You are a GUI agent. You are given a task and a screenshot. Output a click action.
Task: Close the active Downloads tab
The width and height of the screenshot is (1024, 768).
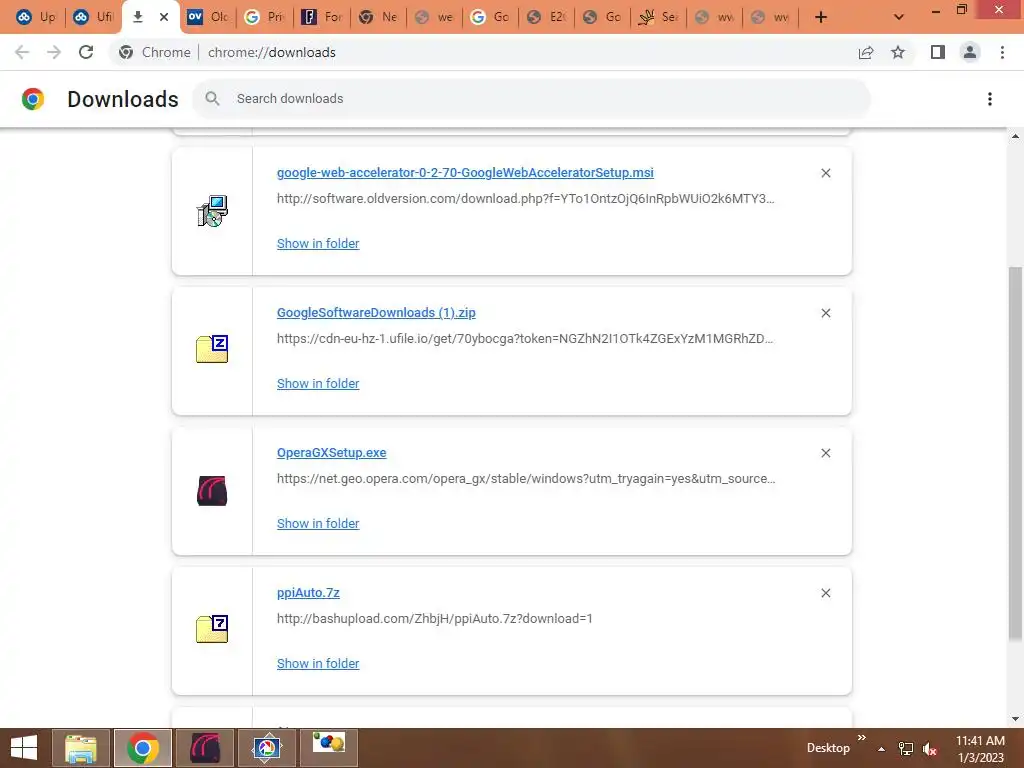[164, 17]
